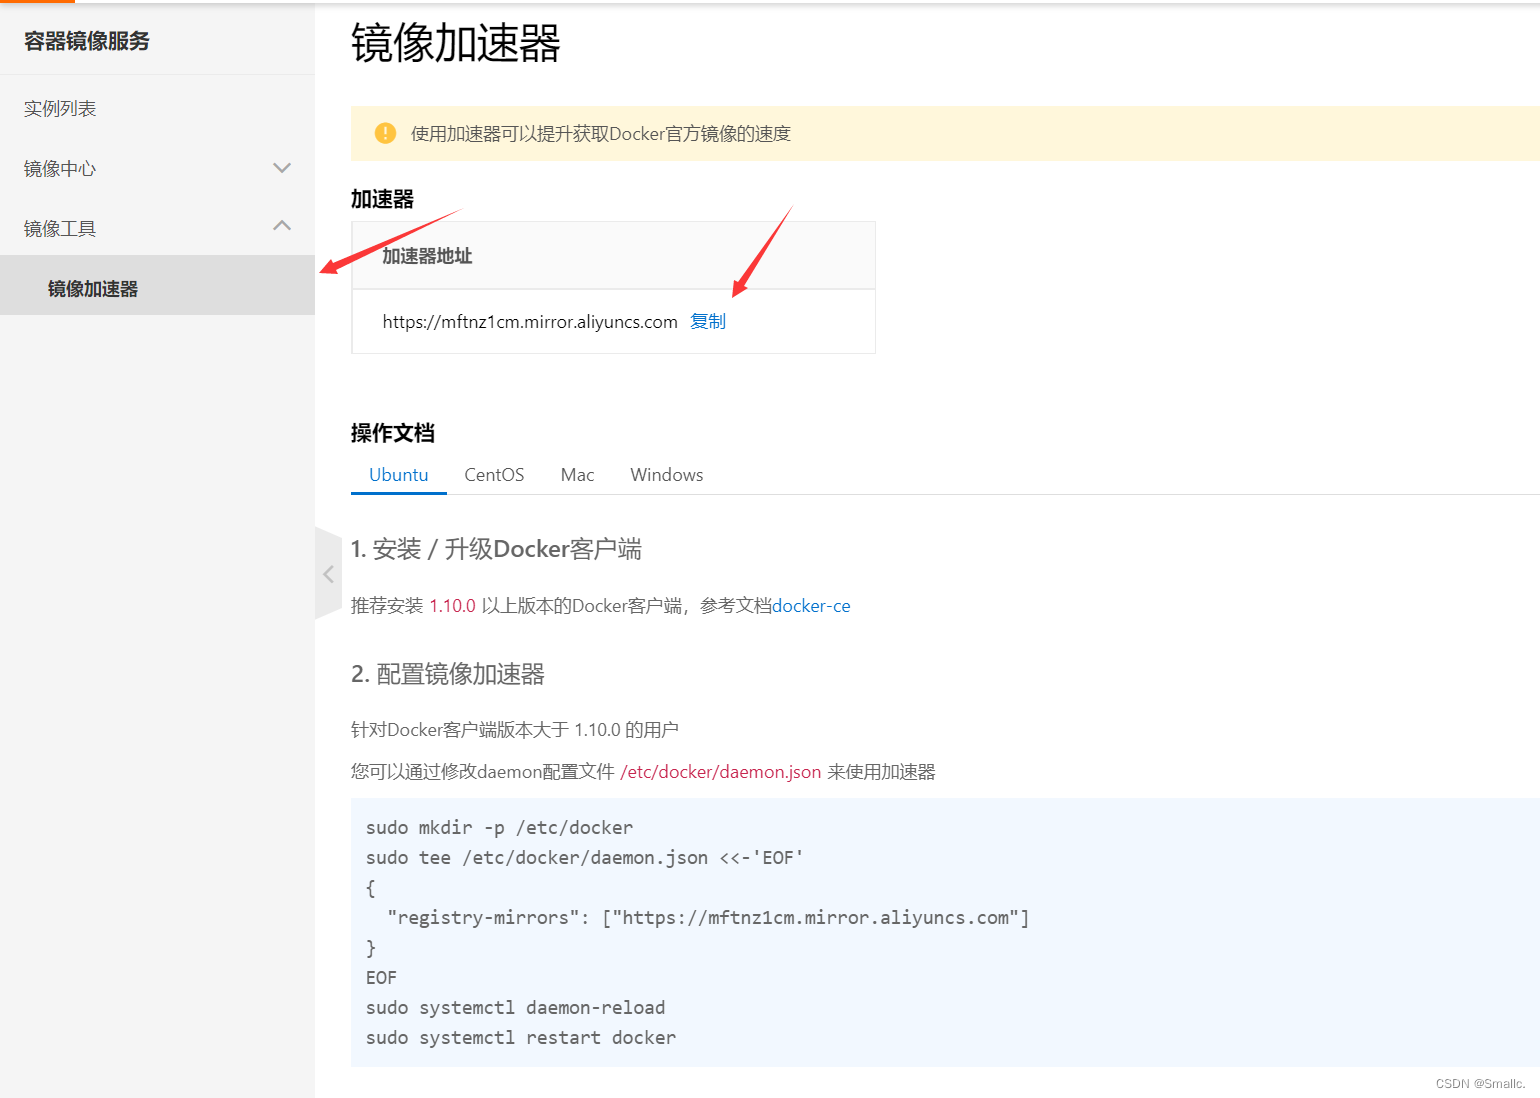
Task: Copy the accelerator address via 复制 link
Action: (x=707, y=321)
